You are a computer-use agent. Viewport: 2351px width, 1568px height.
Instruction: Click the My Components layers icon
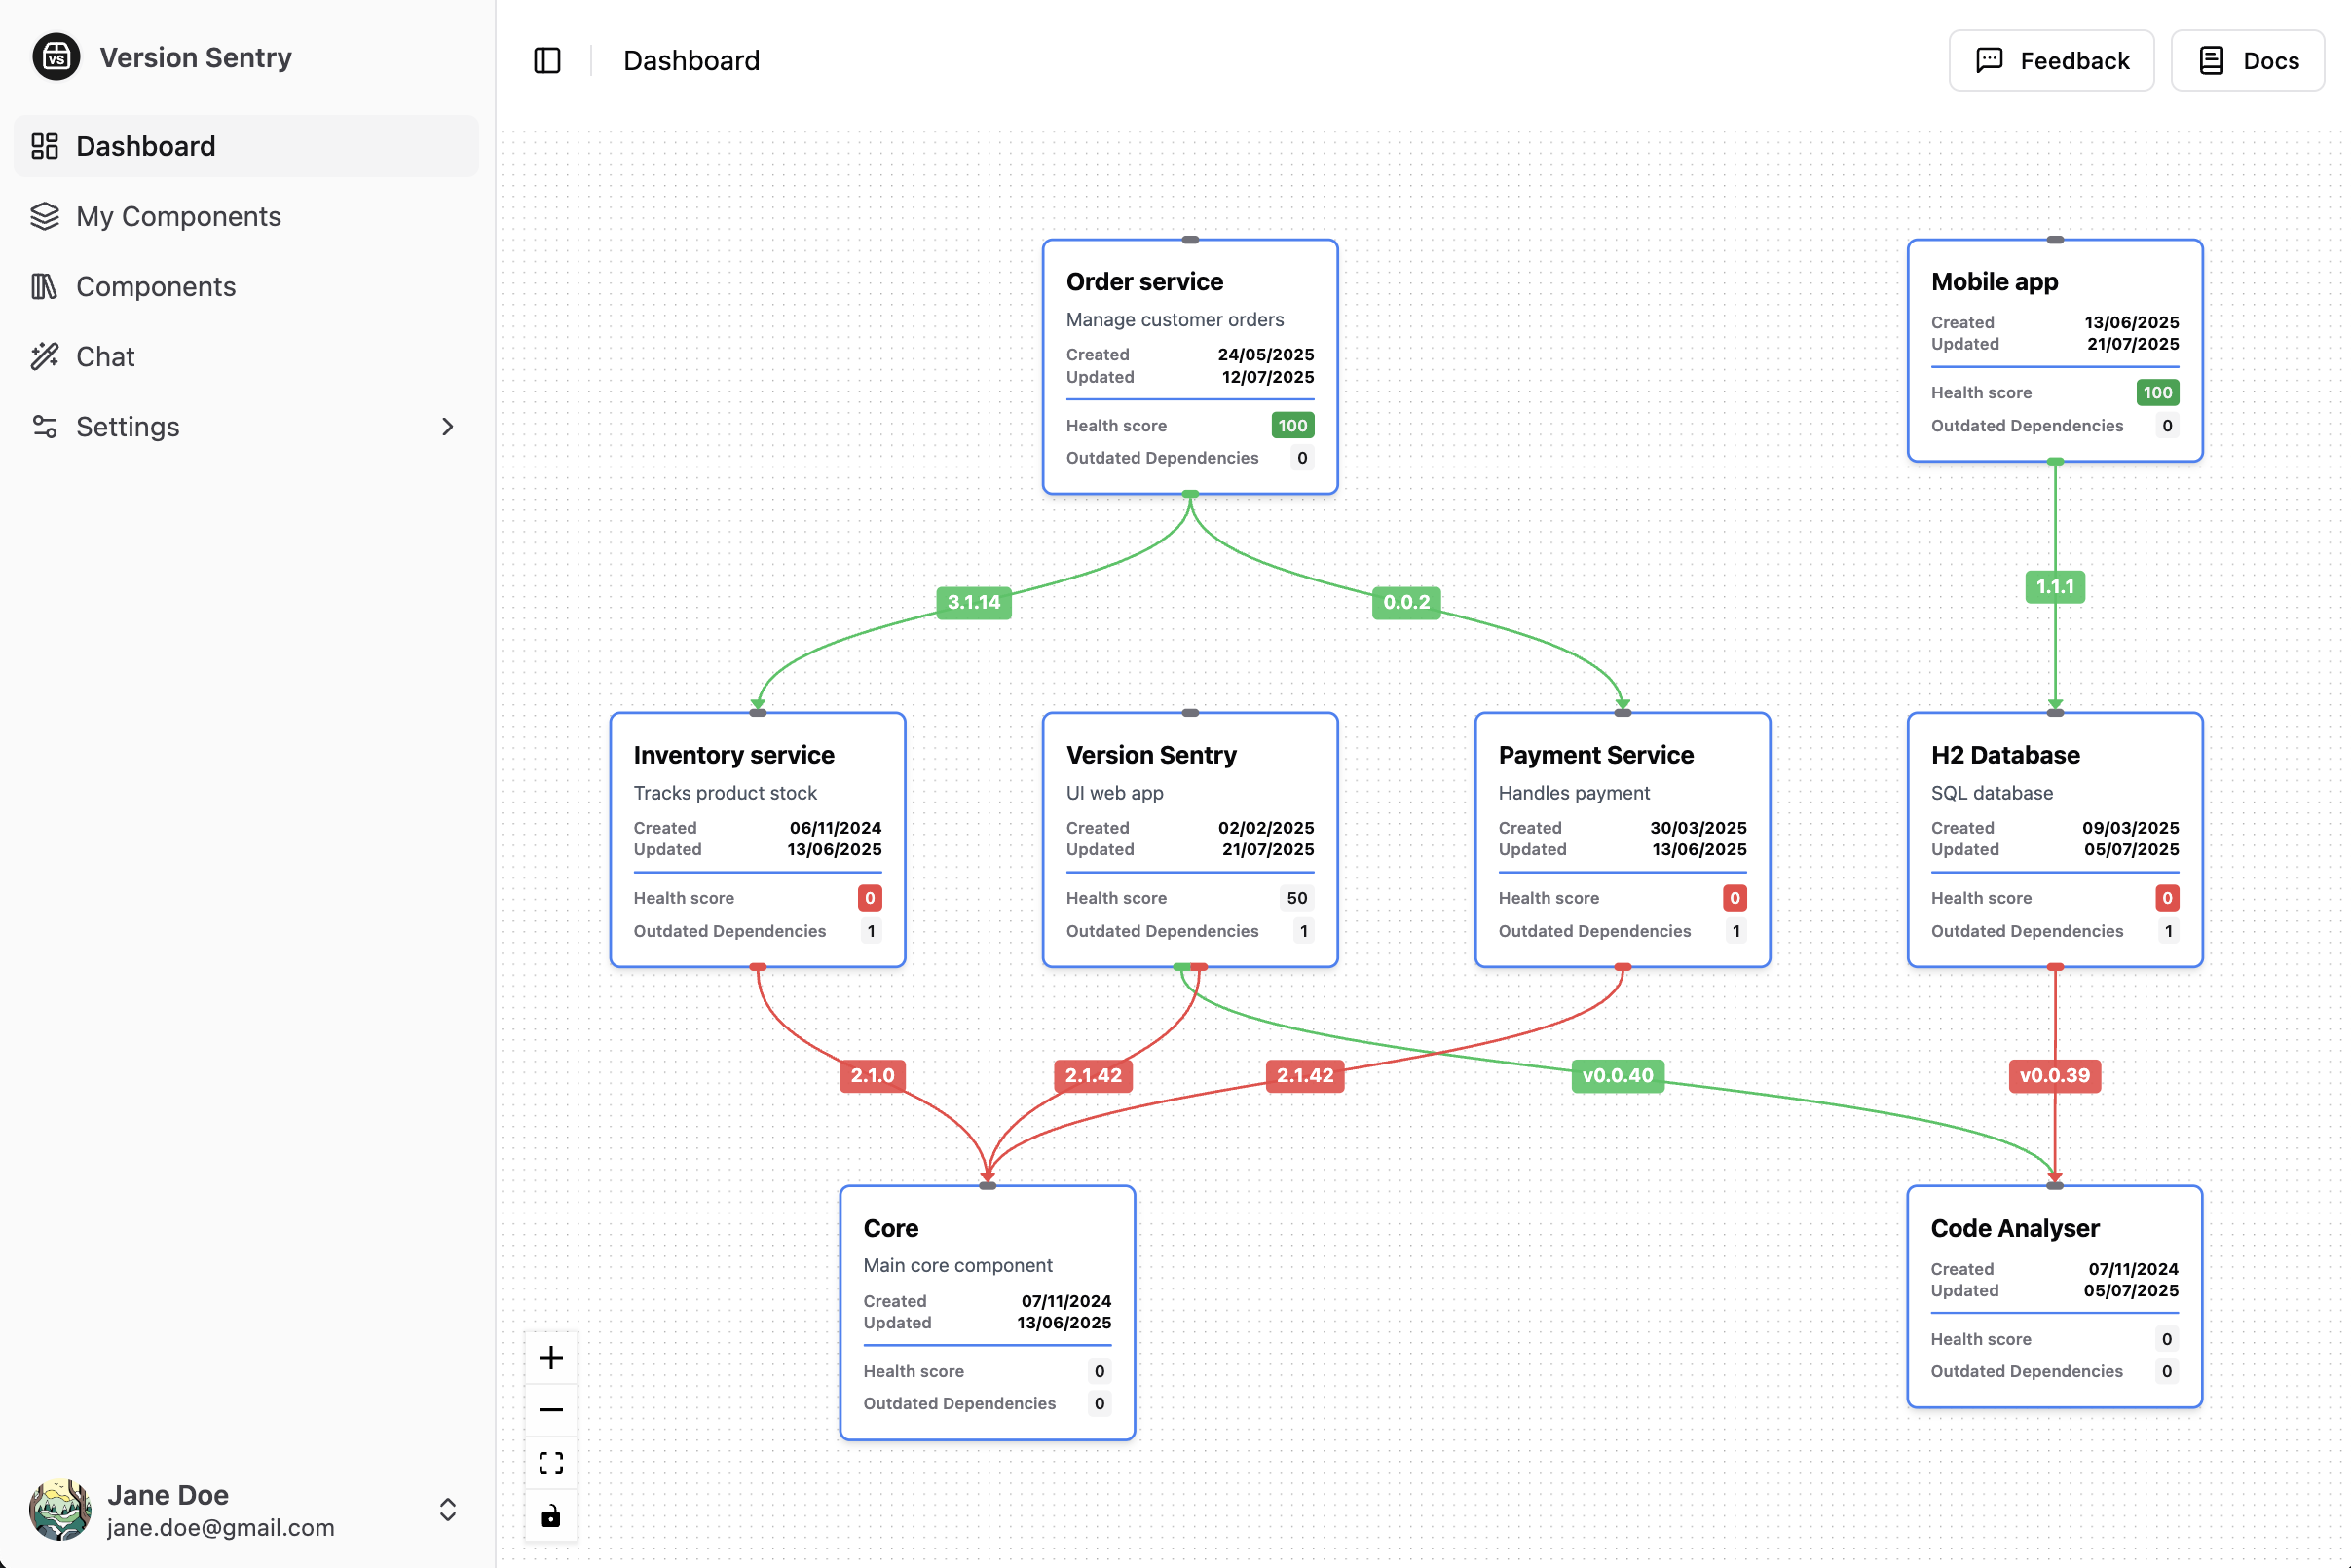point(45,216)
